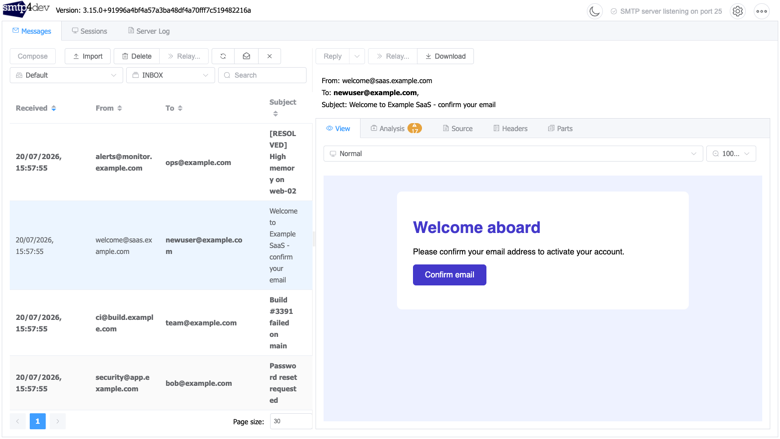This screenshot has height=439, width=780.
Task: Open the Default mailbox dropdown
Action: [x=66, y=75]
